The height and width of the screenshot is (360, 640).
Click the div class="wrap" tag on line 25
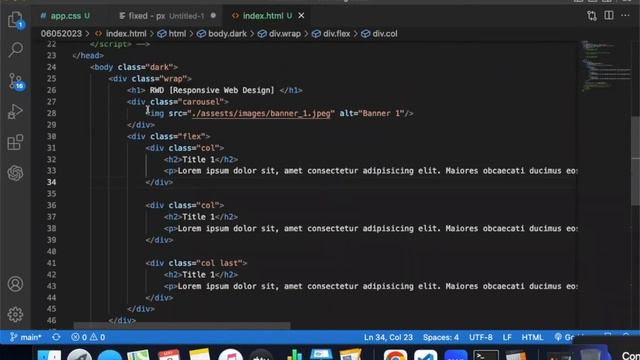(x=150, y=78)
